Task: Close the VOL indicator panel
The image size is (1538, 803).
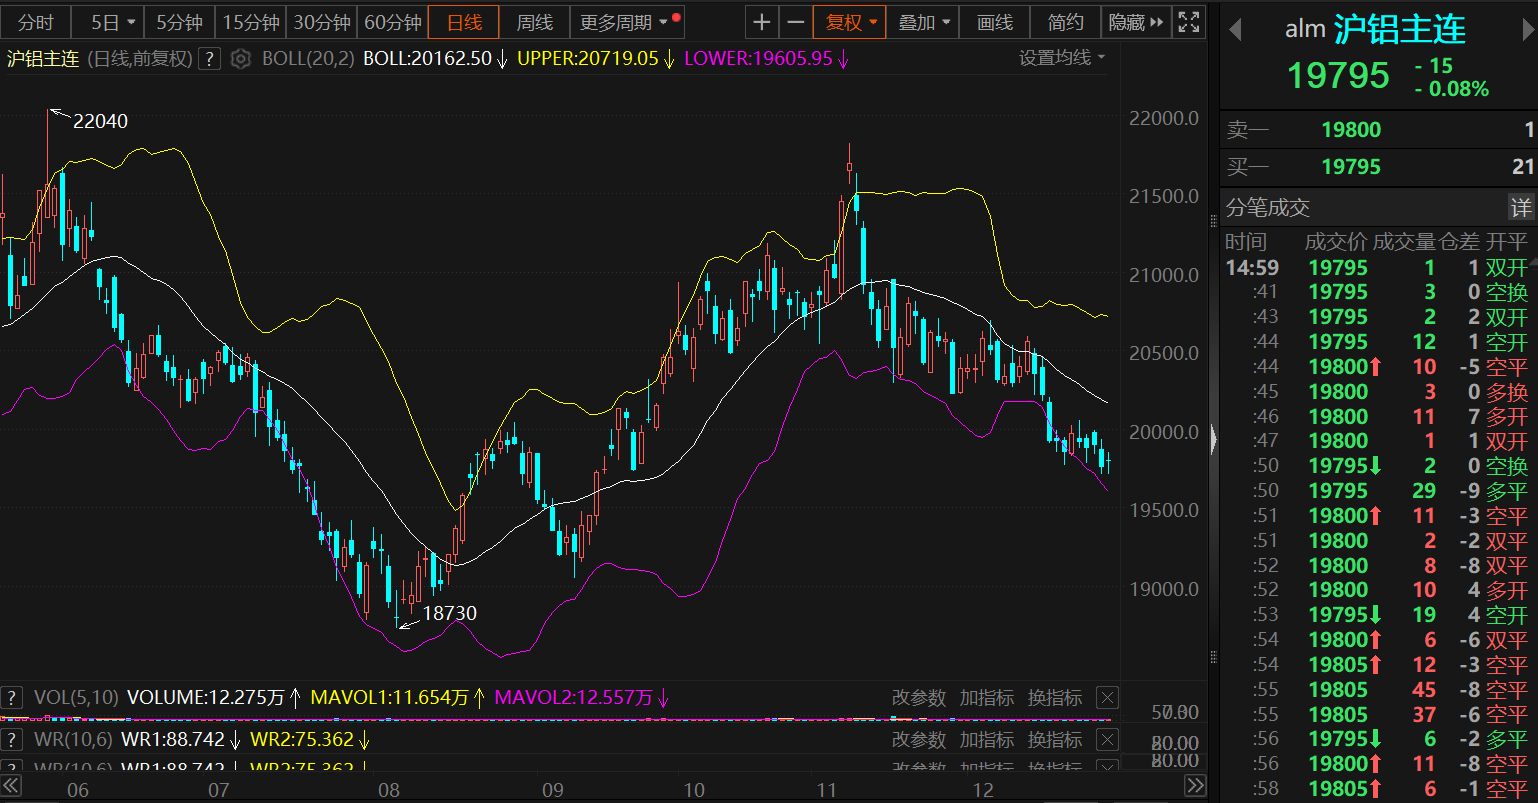Action: pos(1107,698)
